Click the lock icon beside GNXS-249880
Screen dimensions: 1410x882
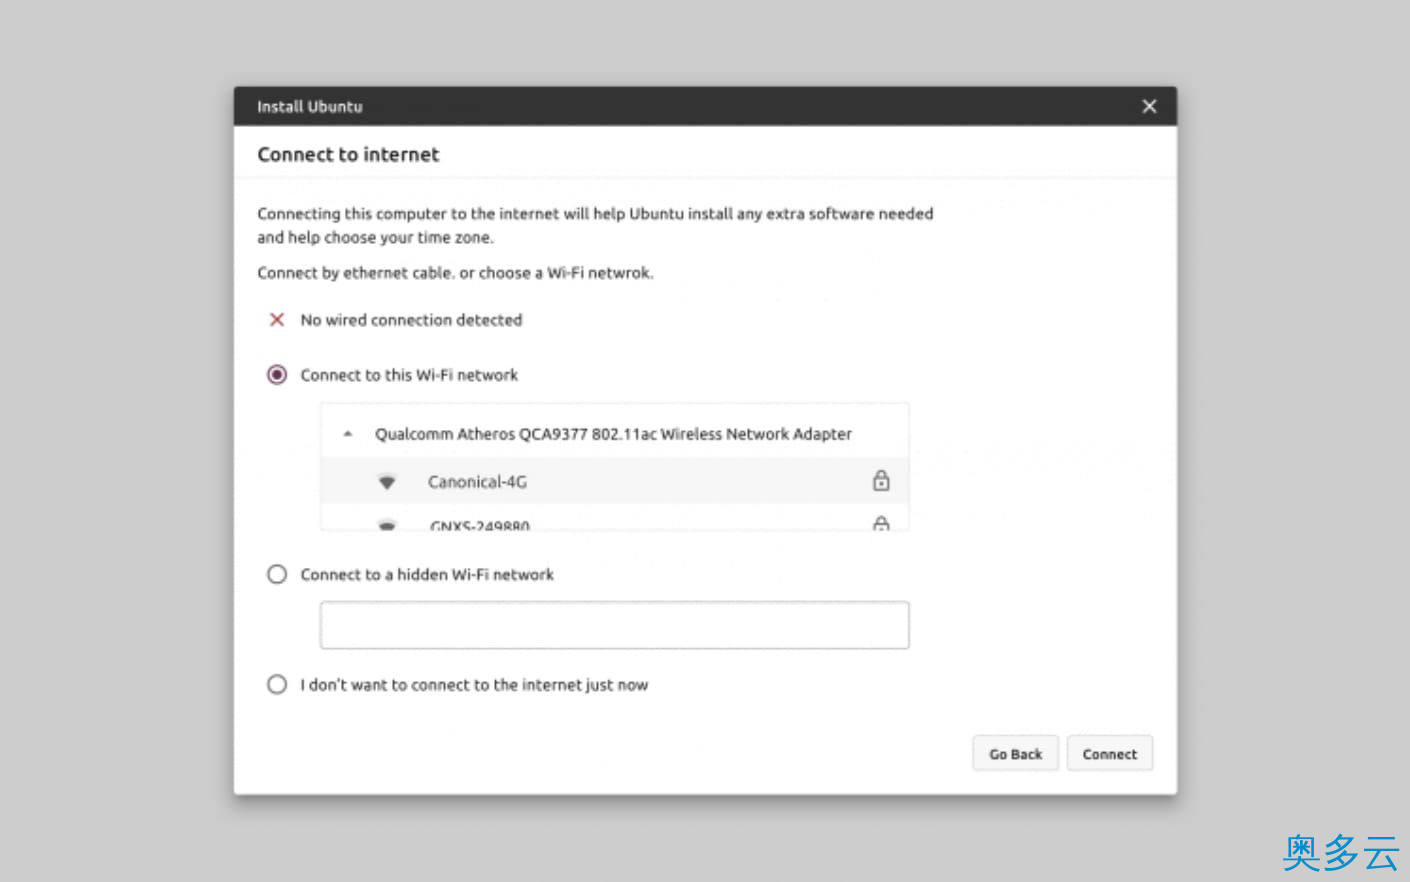click(881, 523)
